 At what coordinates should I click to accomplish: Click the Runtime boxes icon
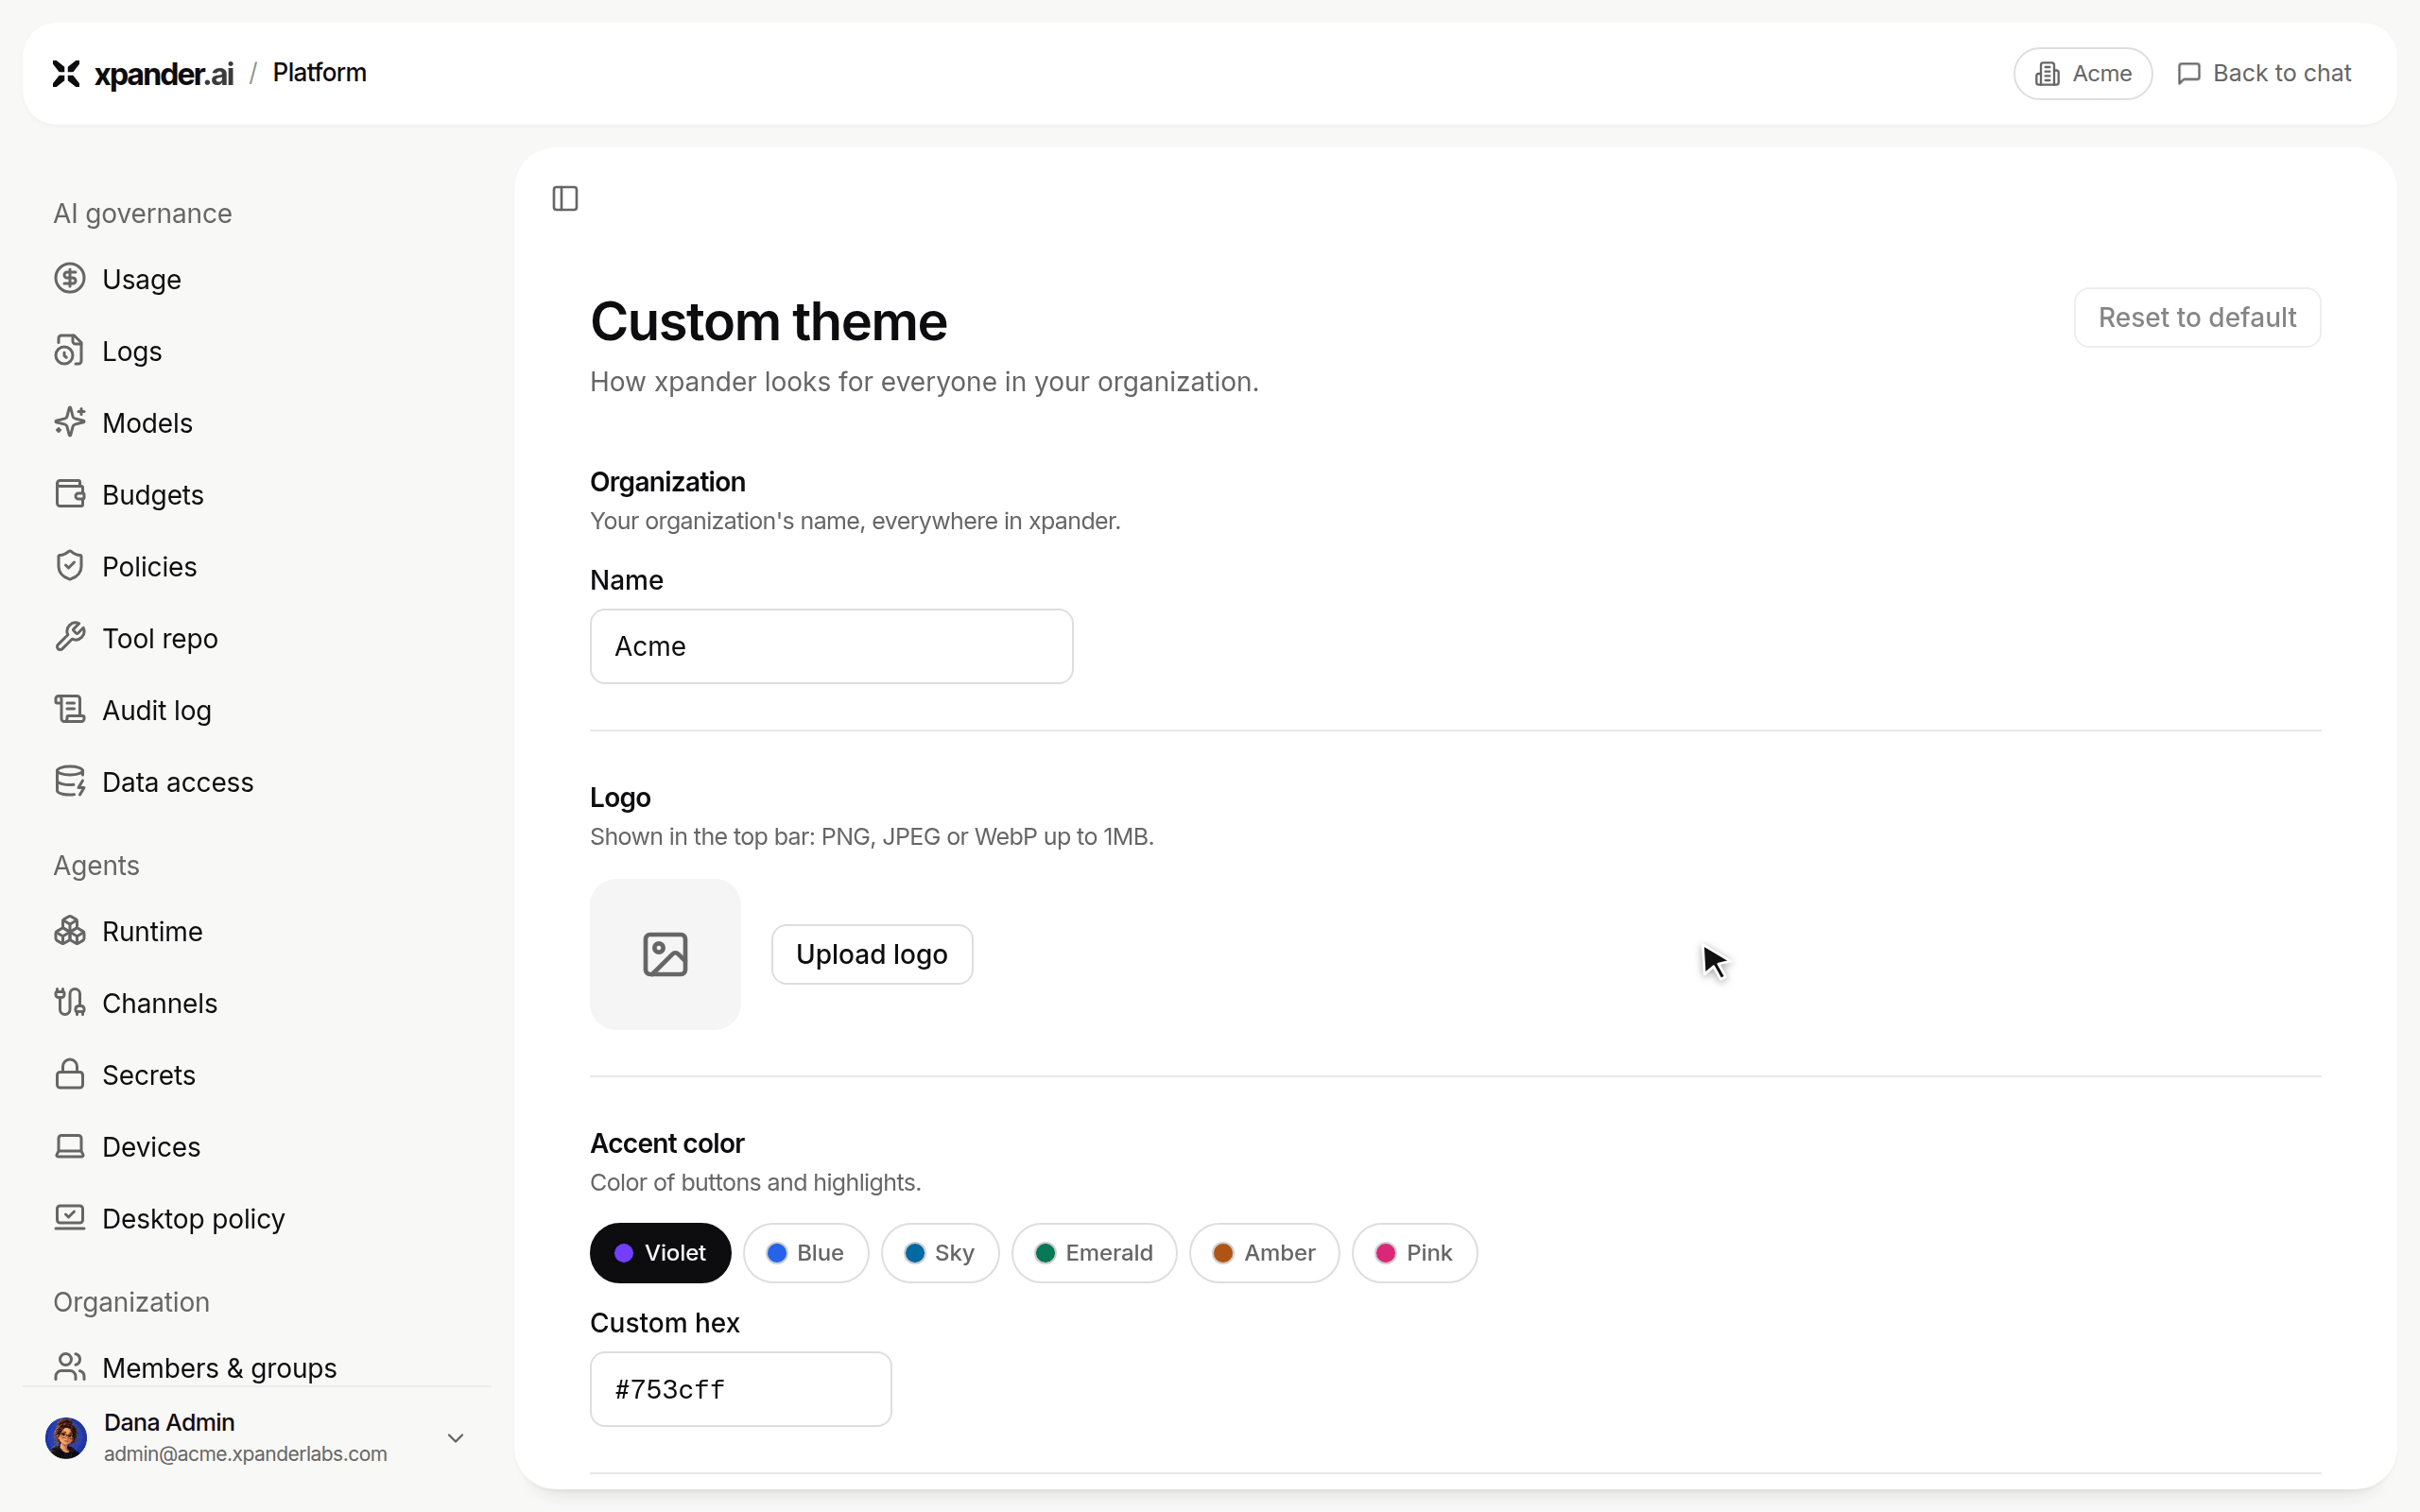pos(70,931)
